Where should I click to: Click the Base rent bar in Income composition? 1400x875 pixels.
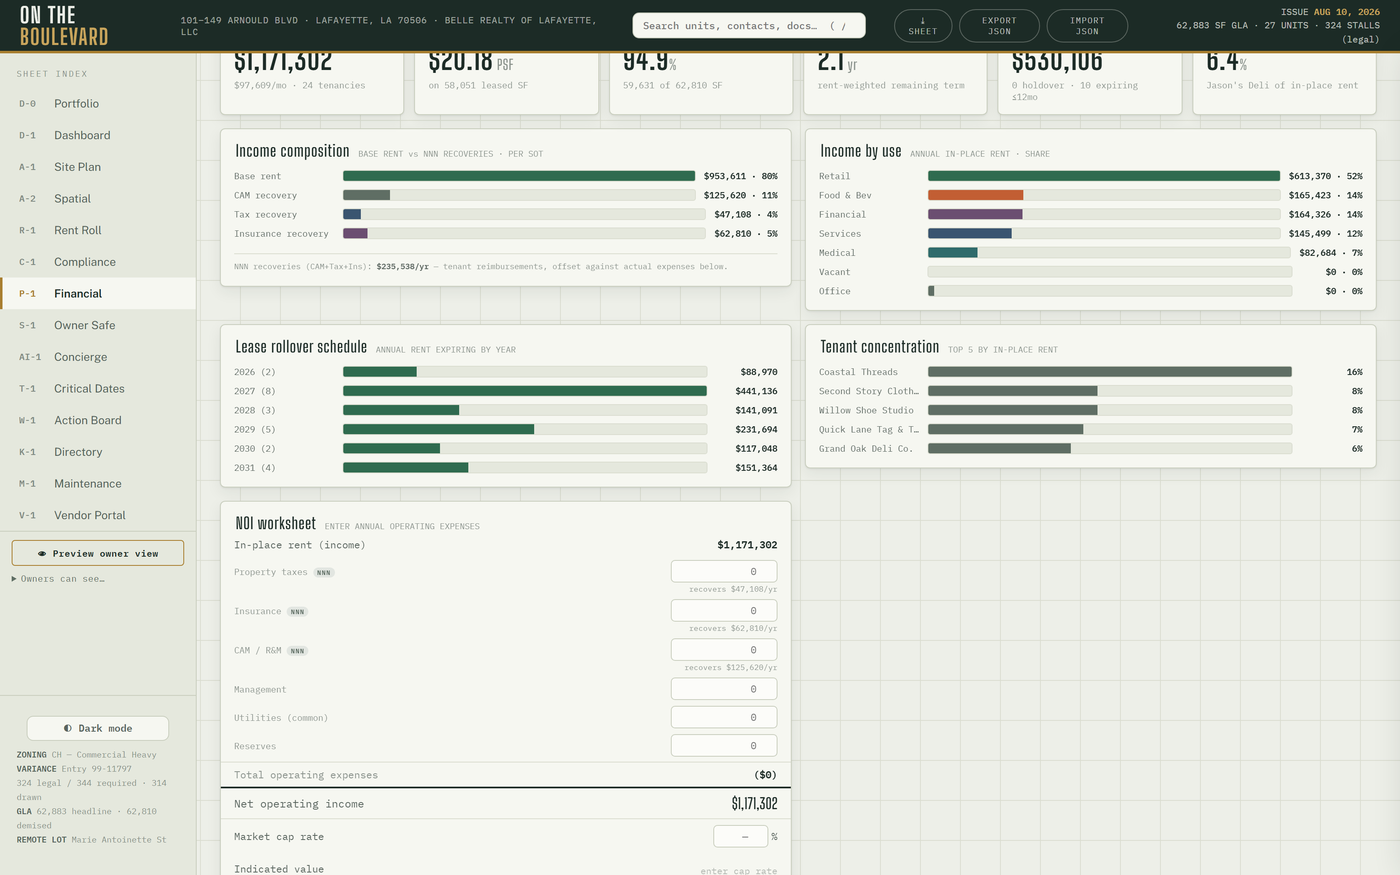coord(519,176)
